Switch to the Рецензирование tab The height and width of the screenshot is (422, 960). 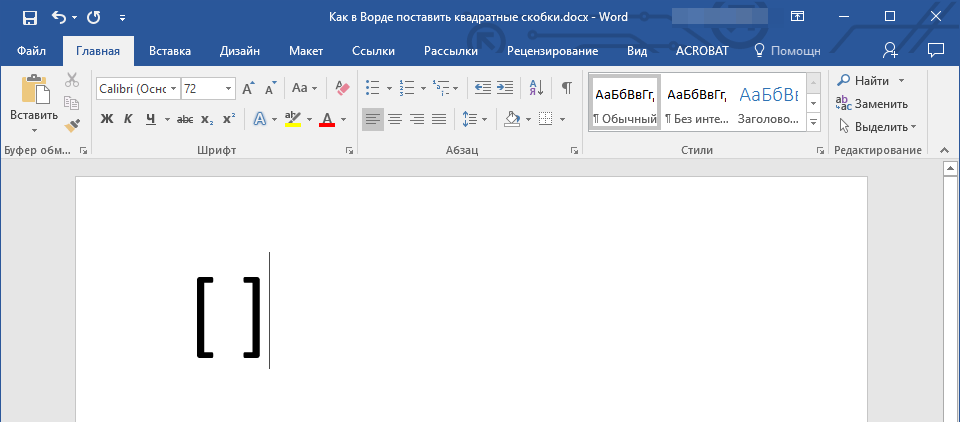[552, 50]
